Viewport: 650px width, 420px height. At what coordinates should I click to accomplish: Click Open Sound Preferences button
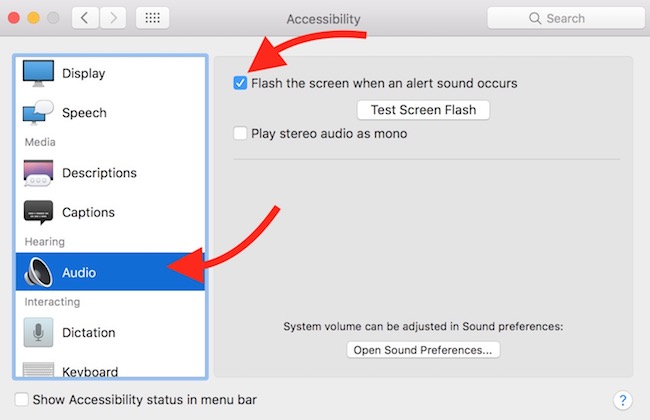click(423, 350)
